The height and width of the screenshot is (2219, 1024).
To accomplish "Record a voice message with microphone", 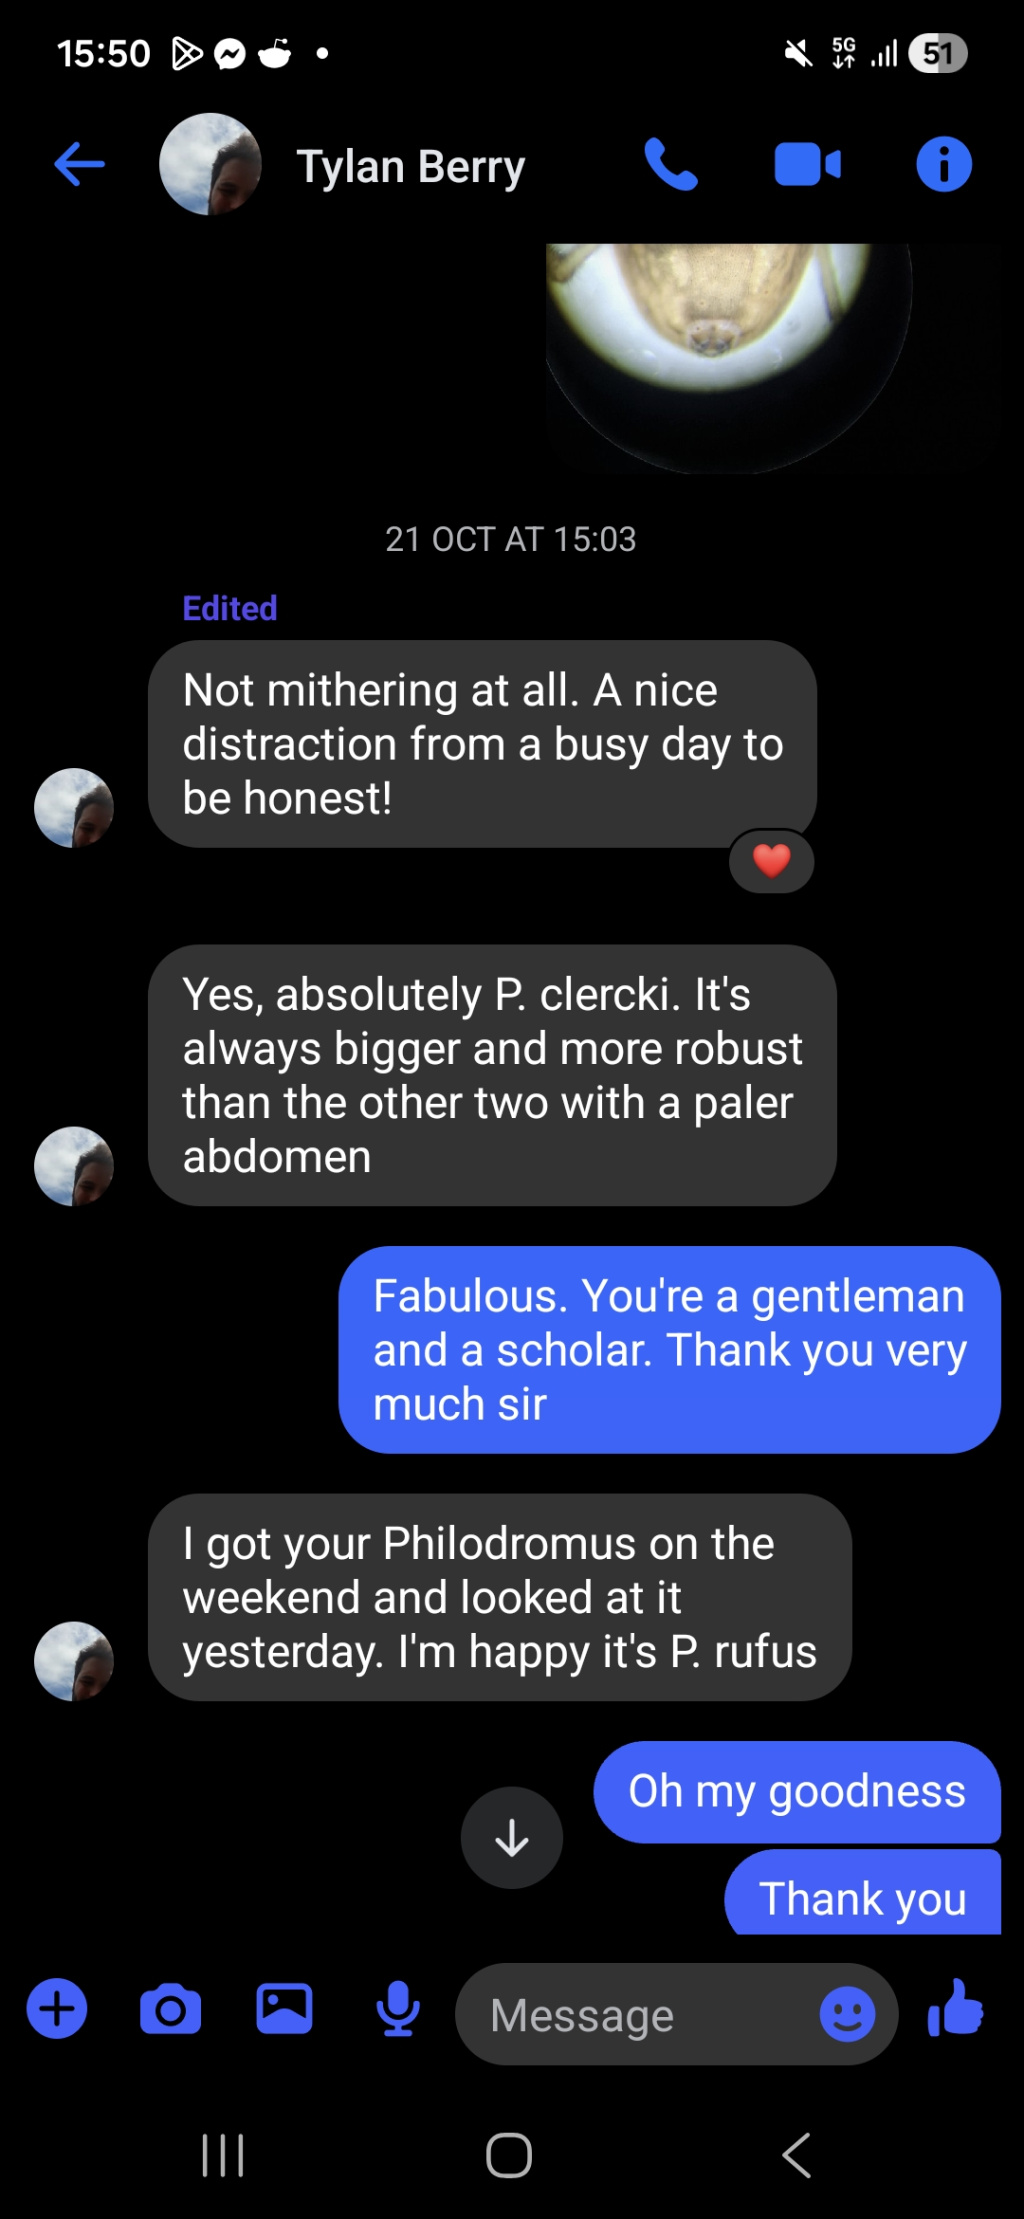I will (x=397, y=2009).
